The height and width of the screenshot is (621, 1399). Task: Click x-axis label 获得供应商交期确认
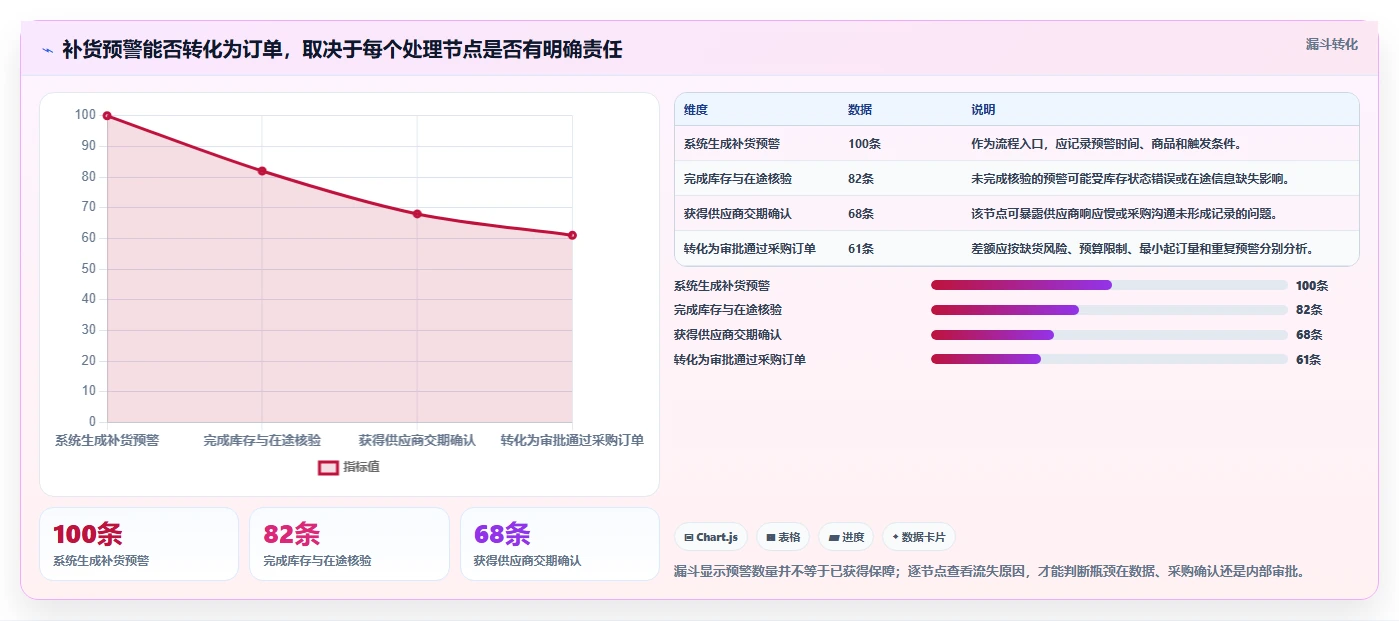(x=417, y=440)
